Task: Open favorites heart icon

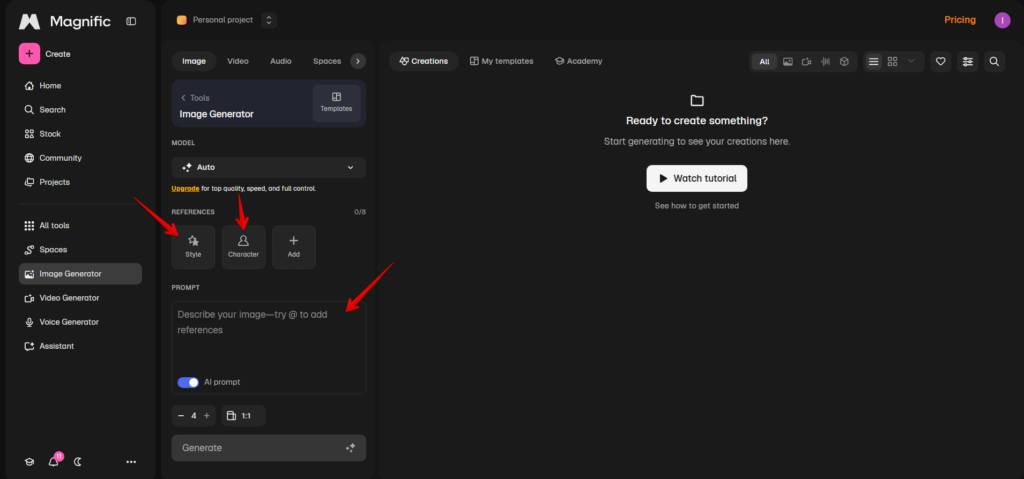Action: pyautogui.click(x=940, y=61)
